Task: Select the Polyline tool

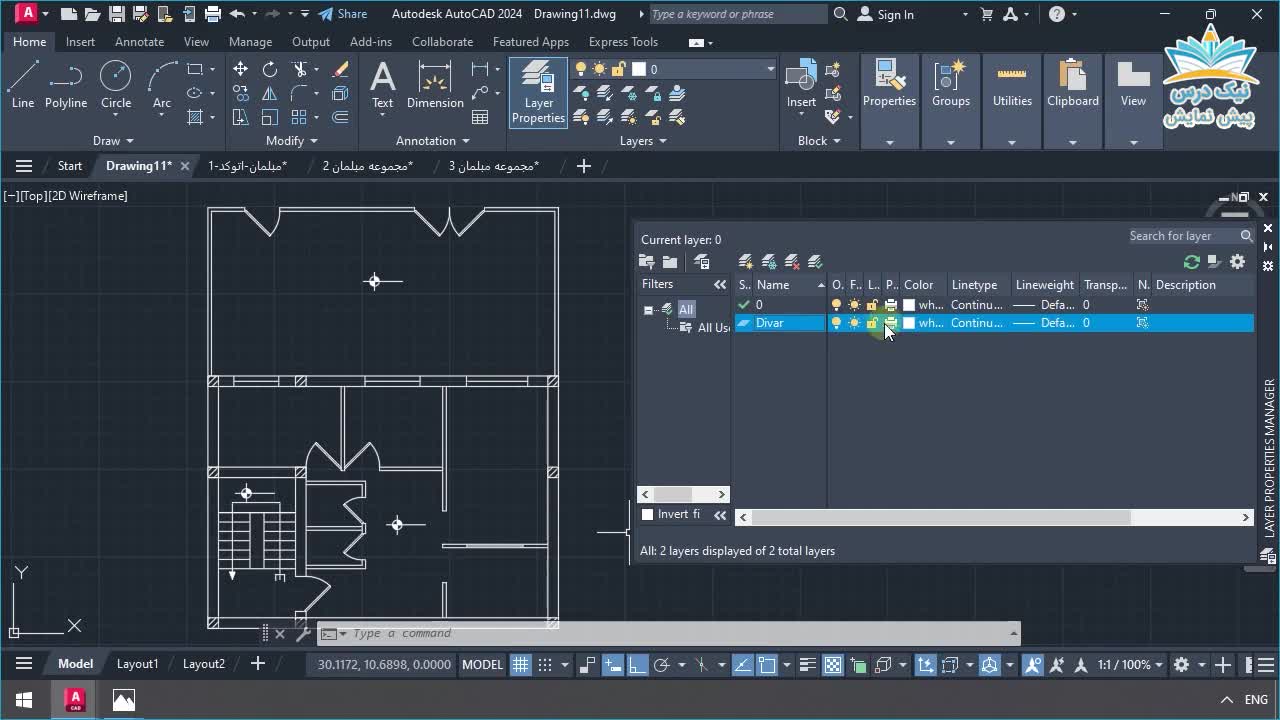Action: [x=66, y=85]
